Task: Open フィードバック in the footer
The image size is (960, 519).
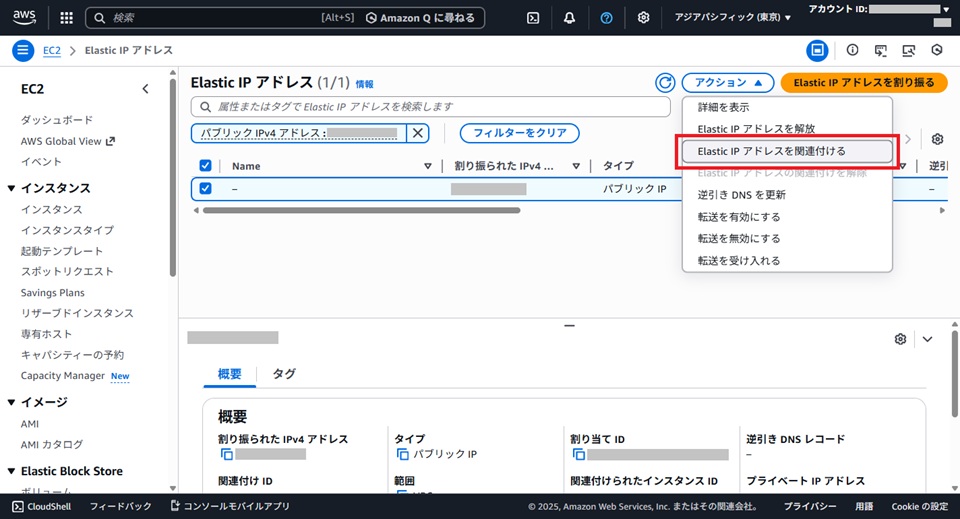Action: 120,507
